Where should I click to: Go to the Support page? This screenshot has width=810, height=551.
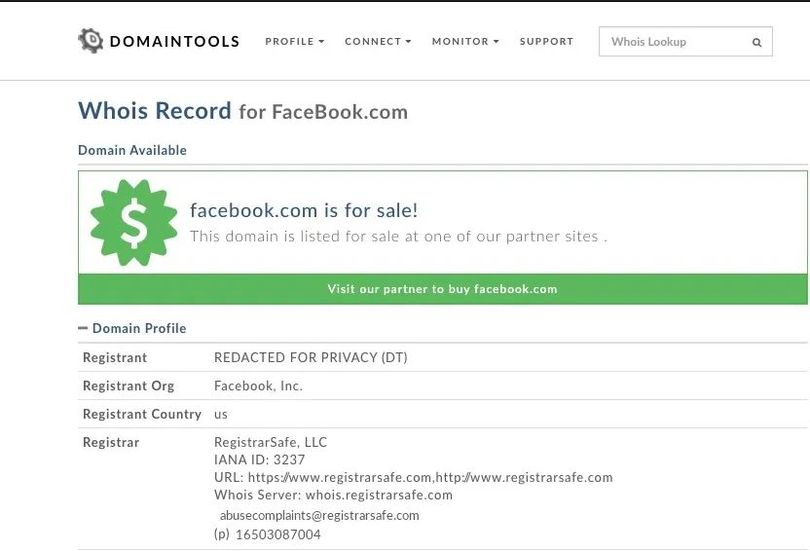547,41
